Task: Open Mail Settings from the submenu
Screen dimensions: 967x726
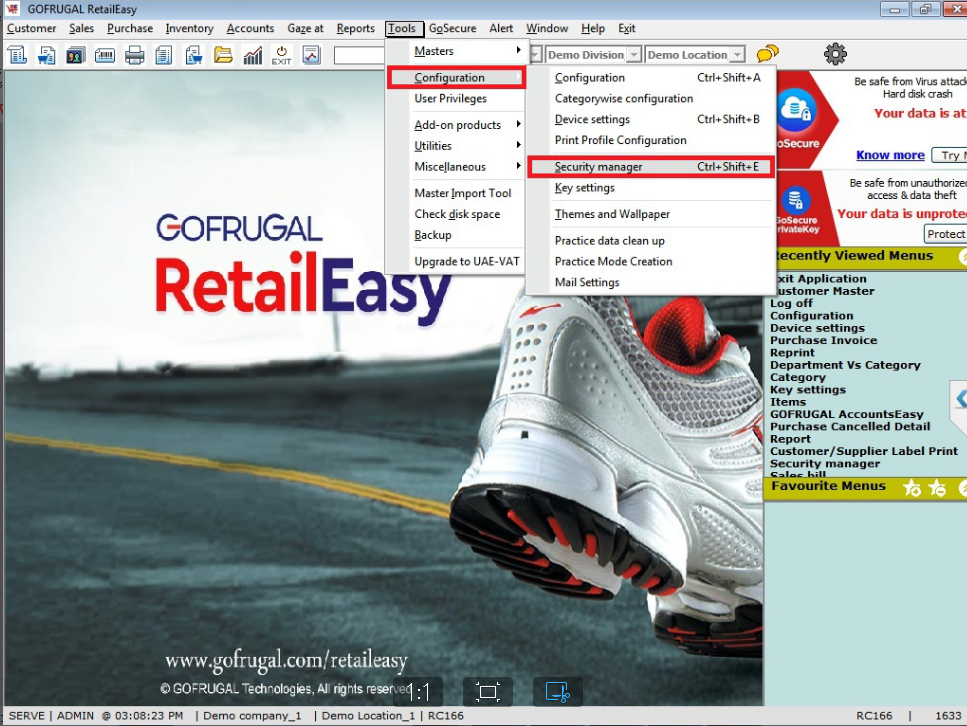Action: pyautogui.click(x=651, y=282)
